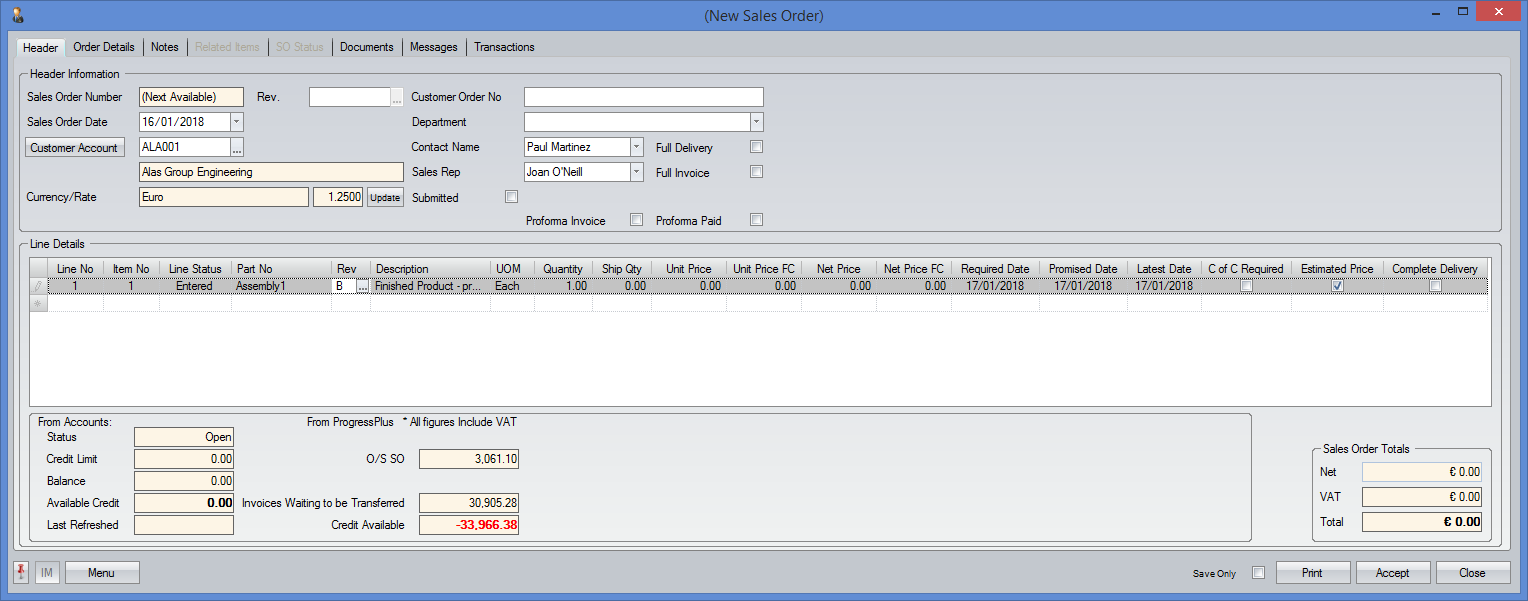Switch to the Order Details tab

coord(104,47)
